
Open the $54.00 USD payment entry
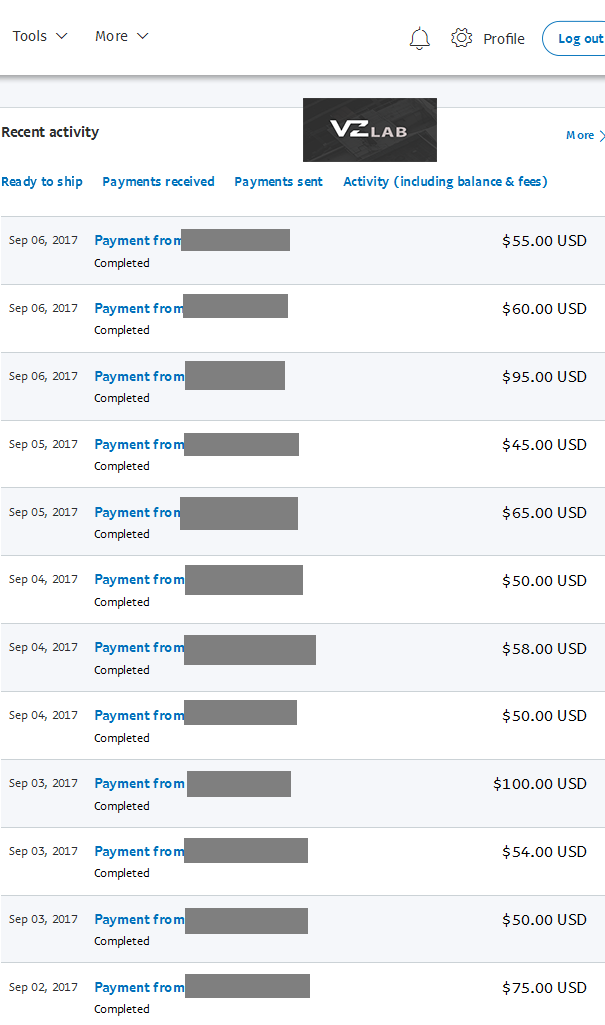click(x=302, y=862)
